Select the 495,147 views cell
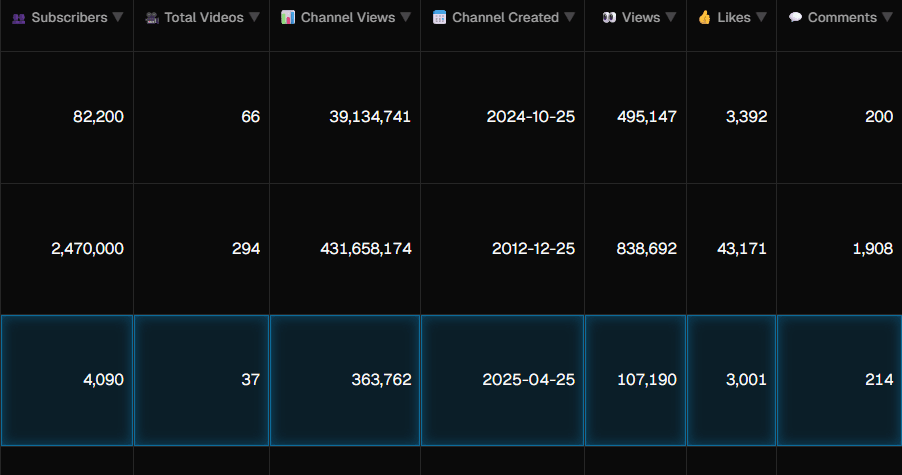 coord(636,117)
